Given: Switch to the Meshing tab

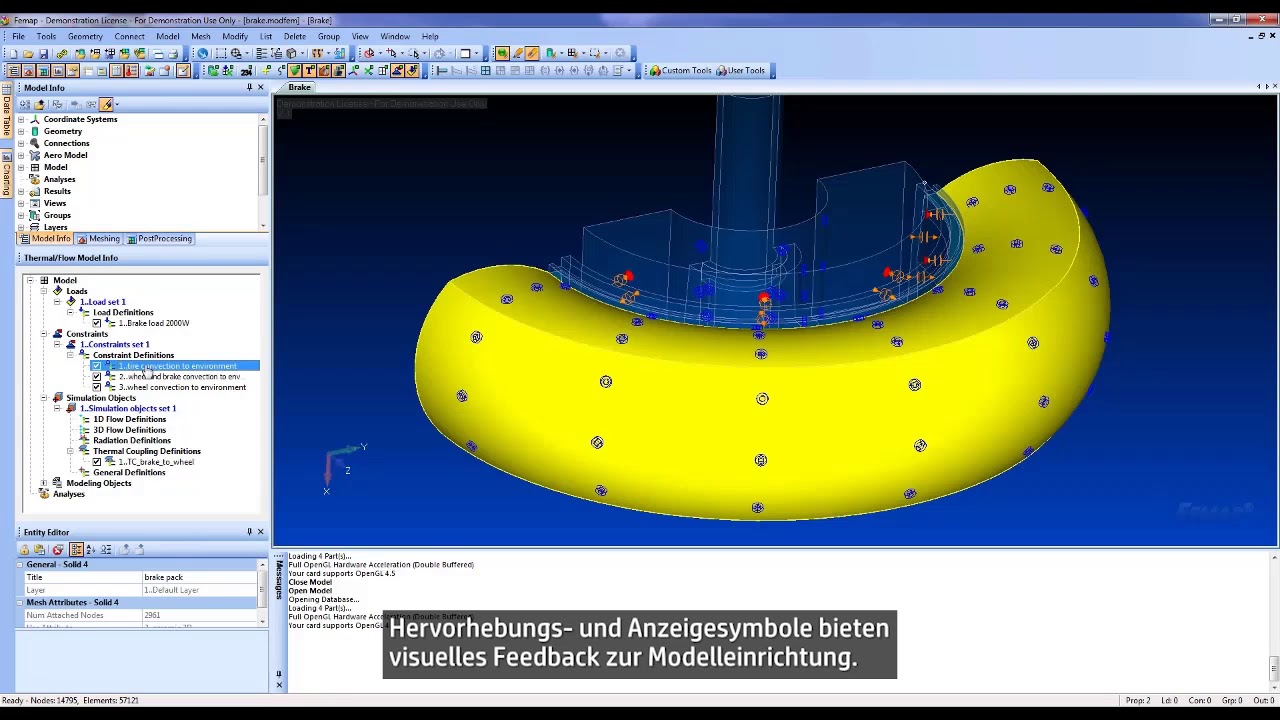Looking at the screenshot, I should pos(99,239).
